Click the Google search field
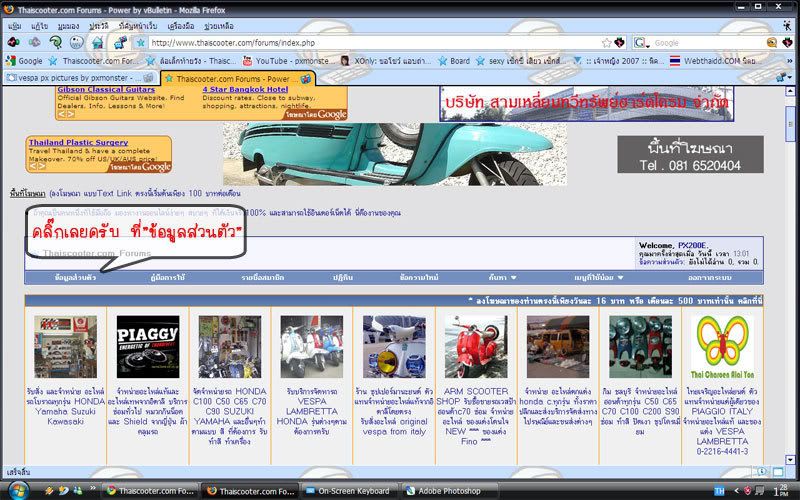The image size is (800, 500). 708,43
